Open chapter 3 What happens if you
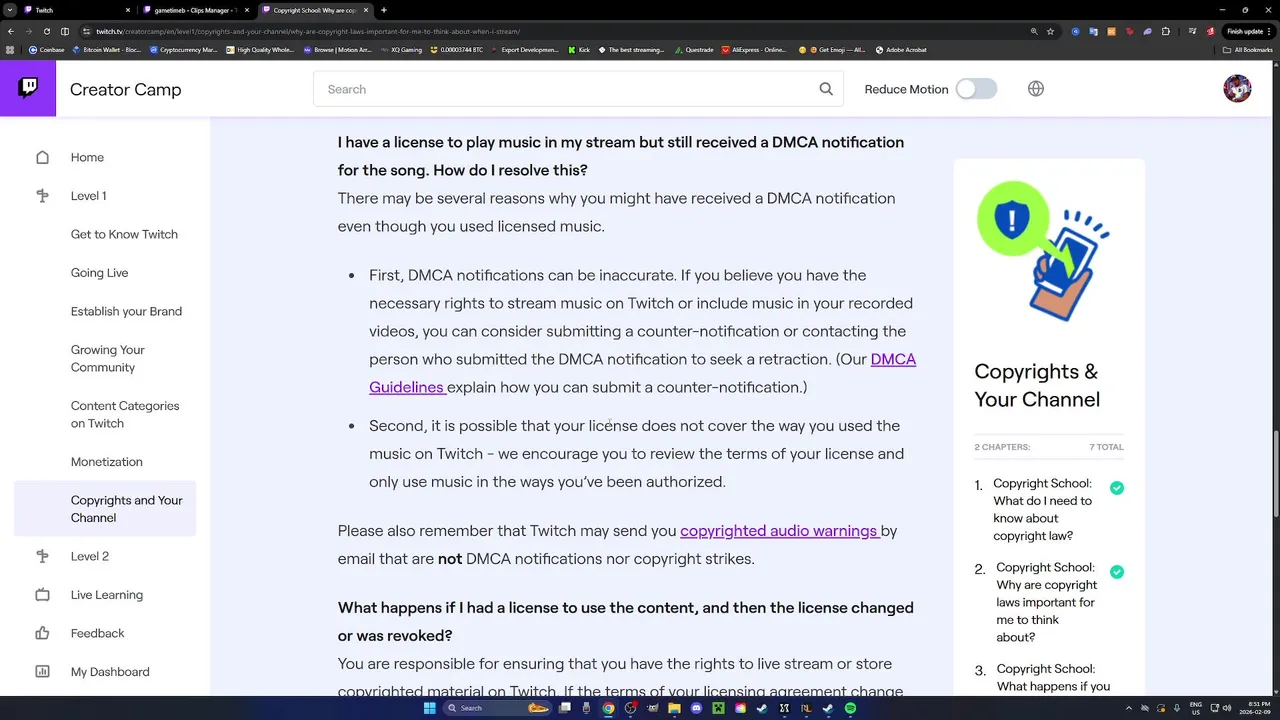The image size is (1280, 720). 1053,677
